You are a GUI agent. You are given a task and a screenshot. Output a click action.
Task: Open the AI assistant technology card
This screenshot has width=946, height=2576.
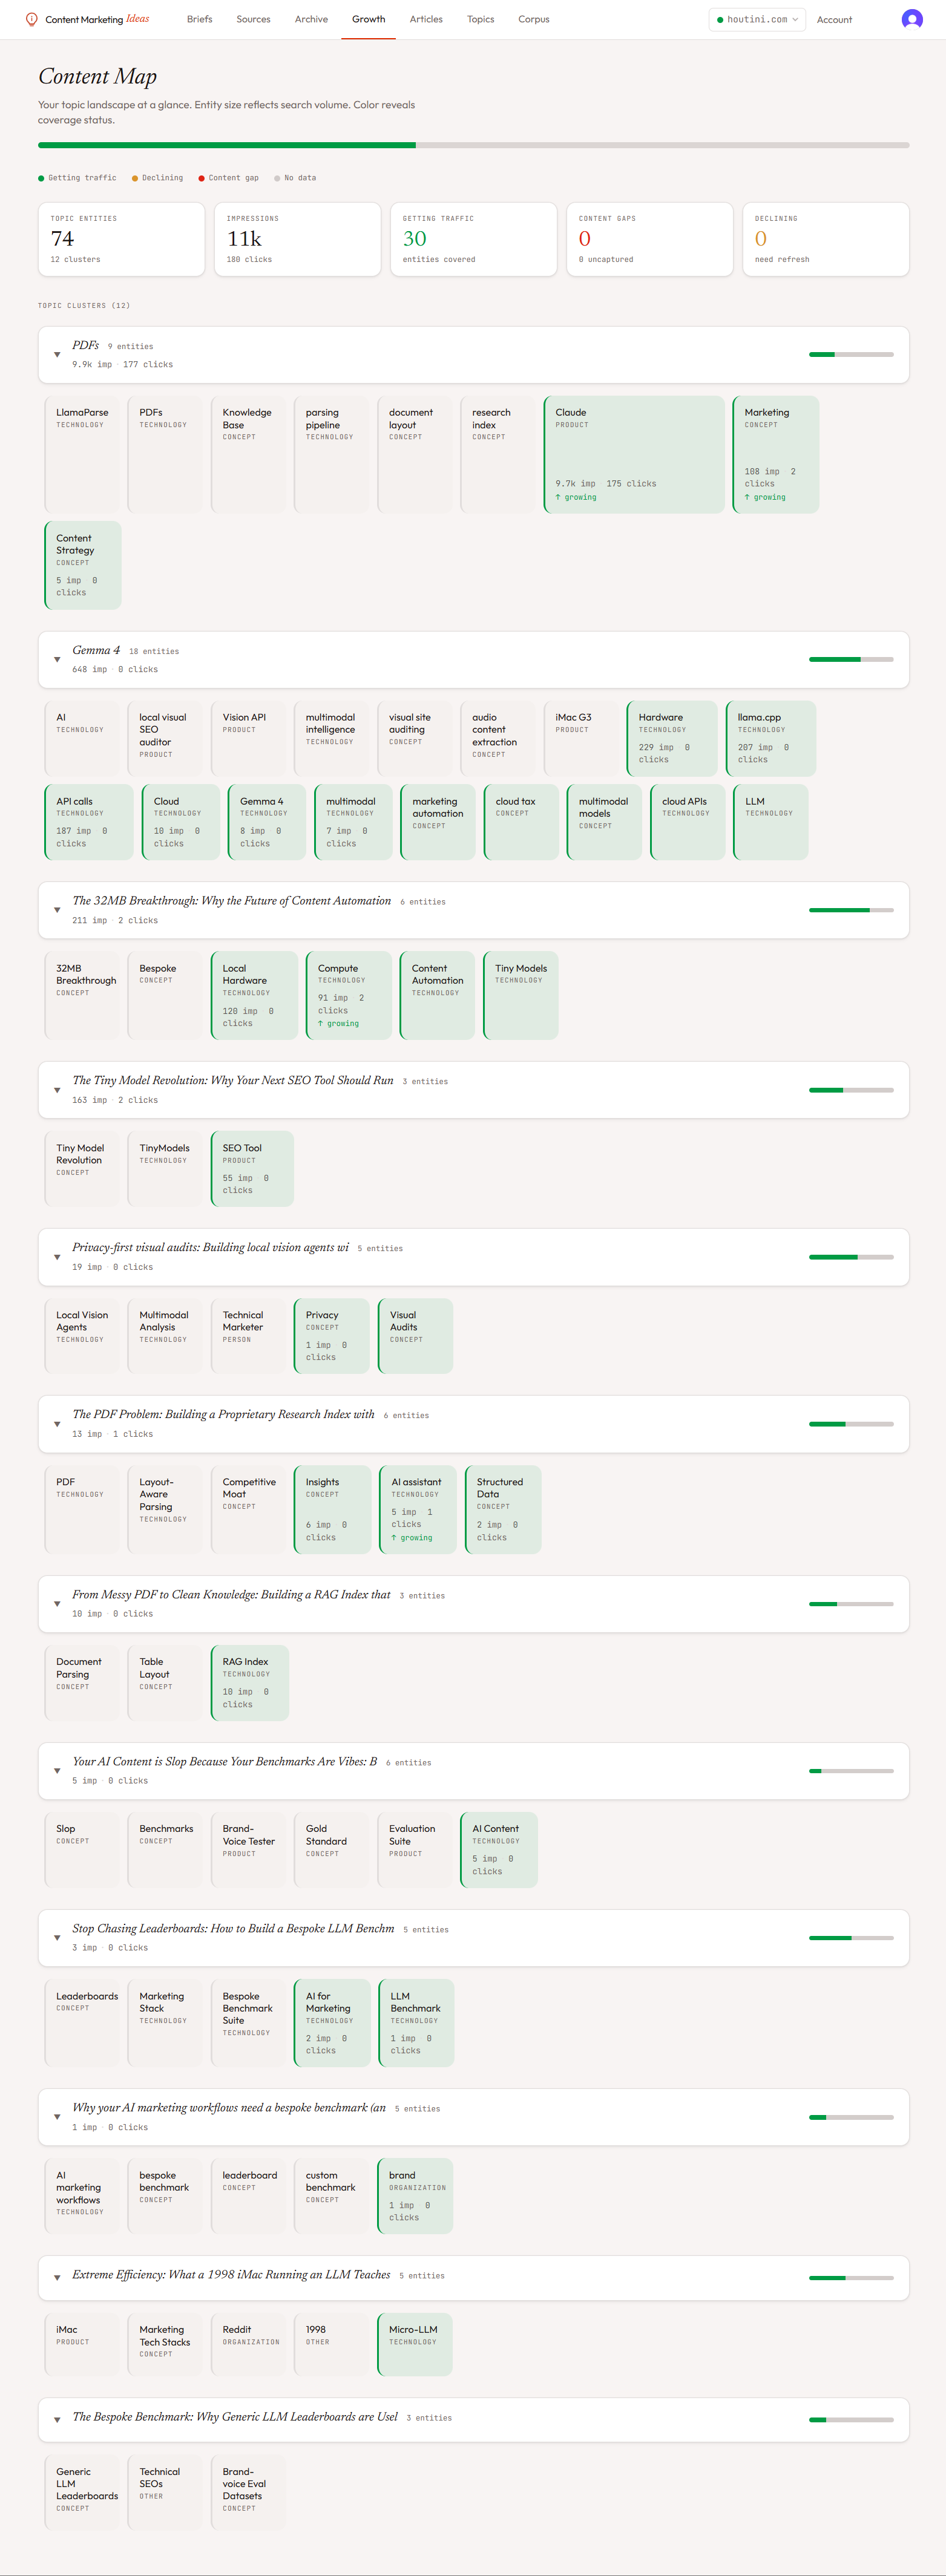(x=418, y=1509)
